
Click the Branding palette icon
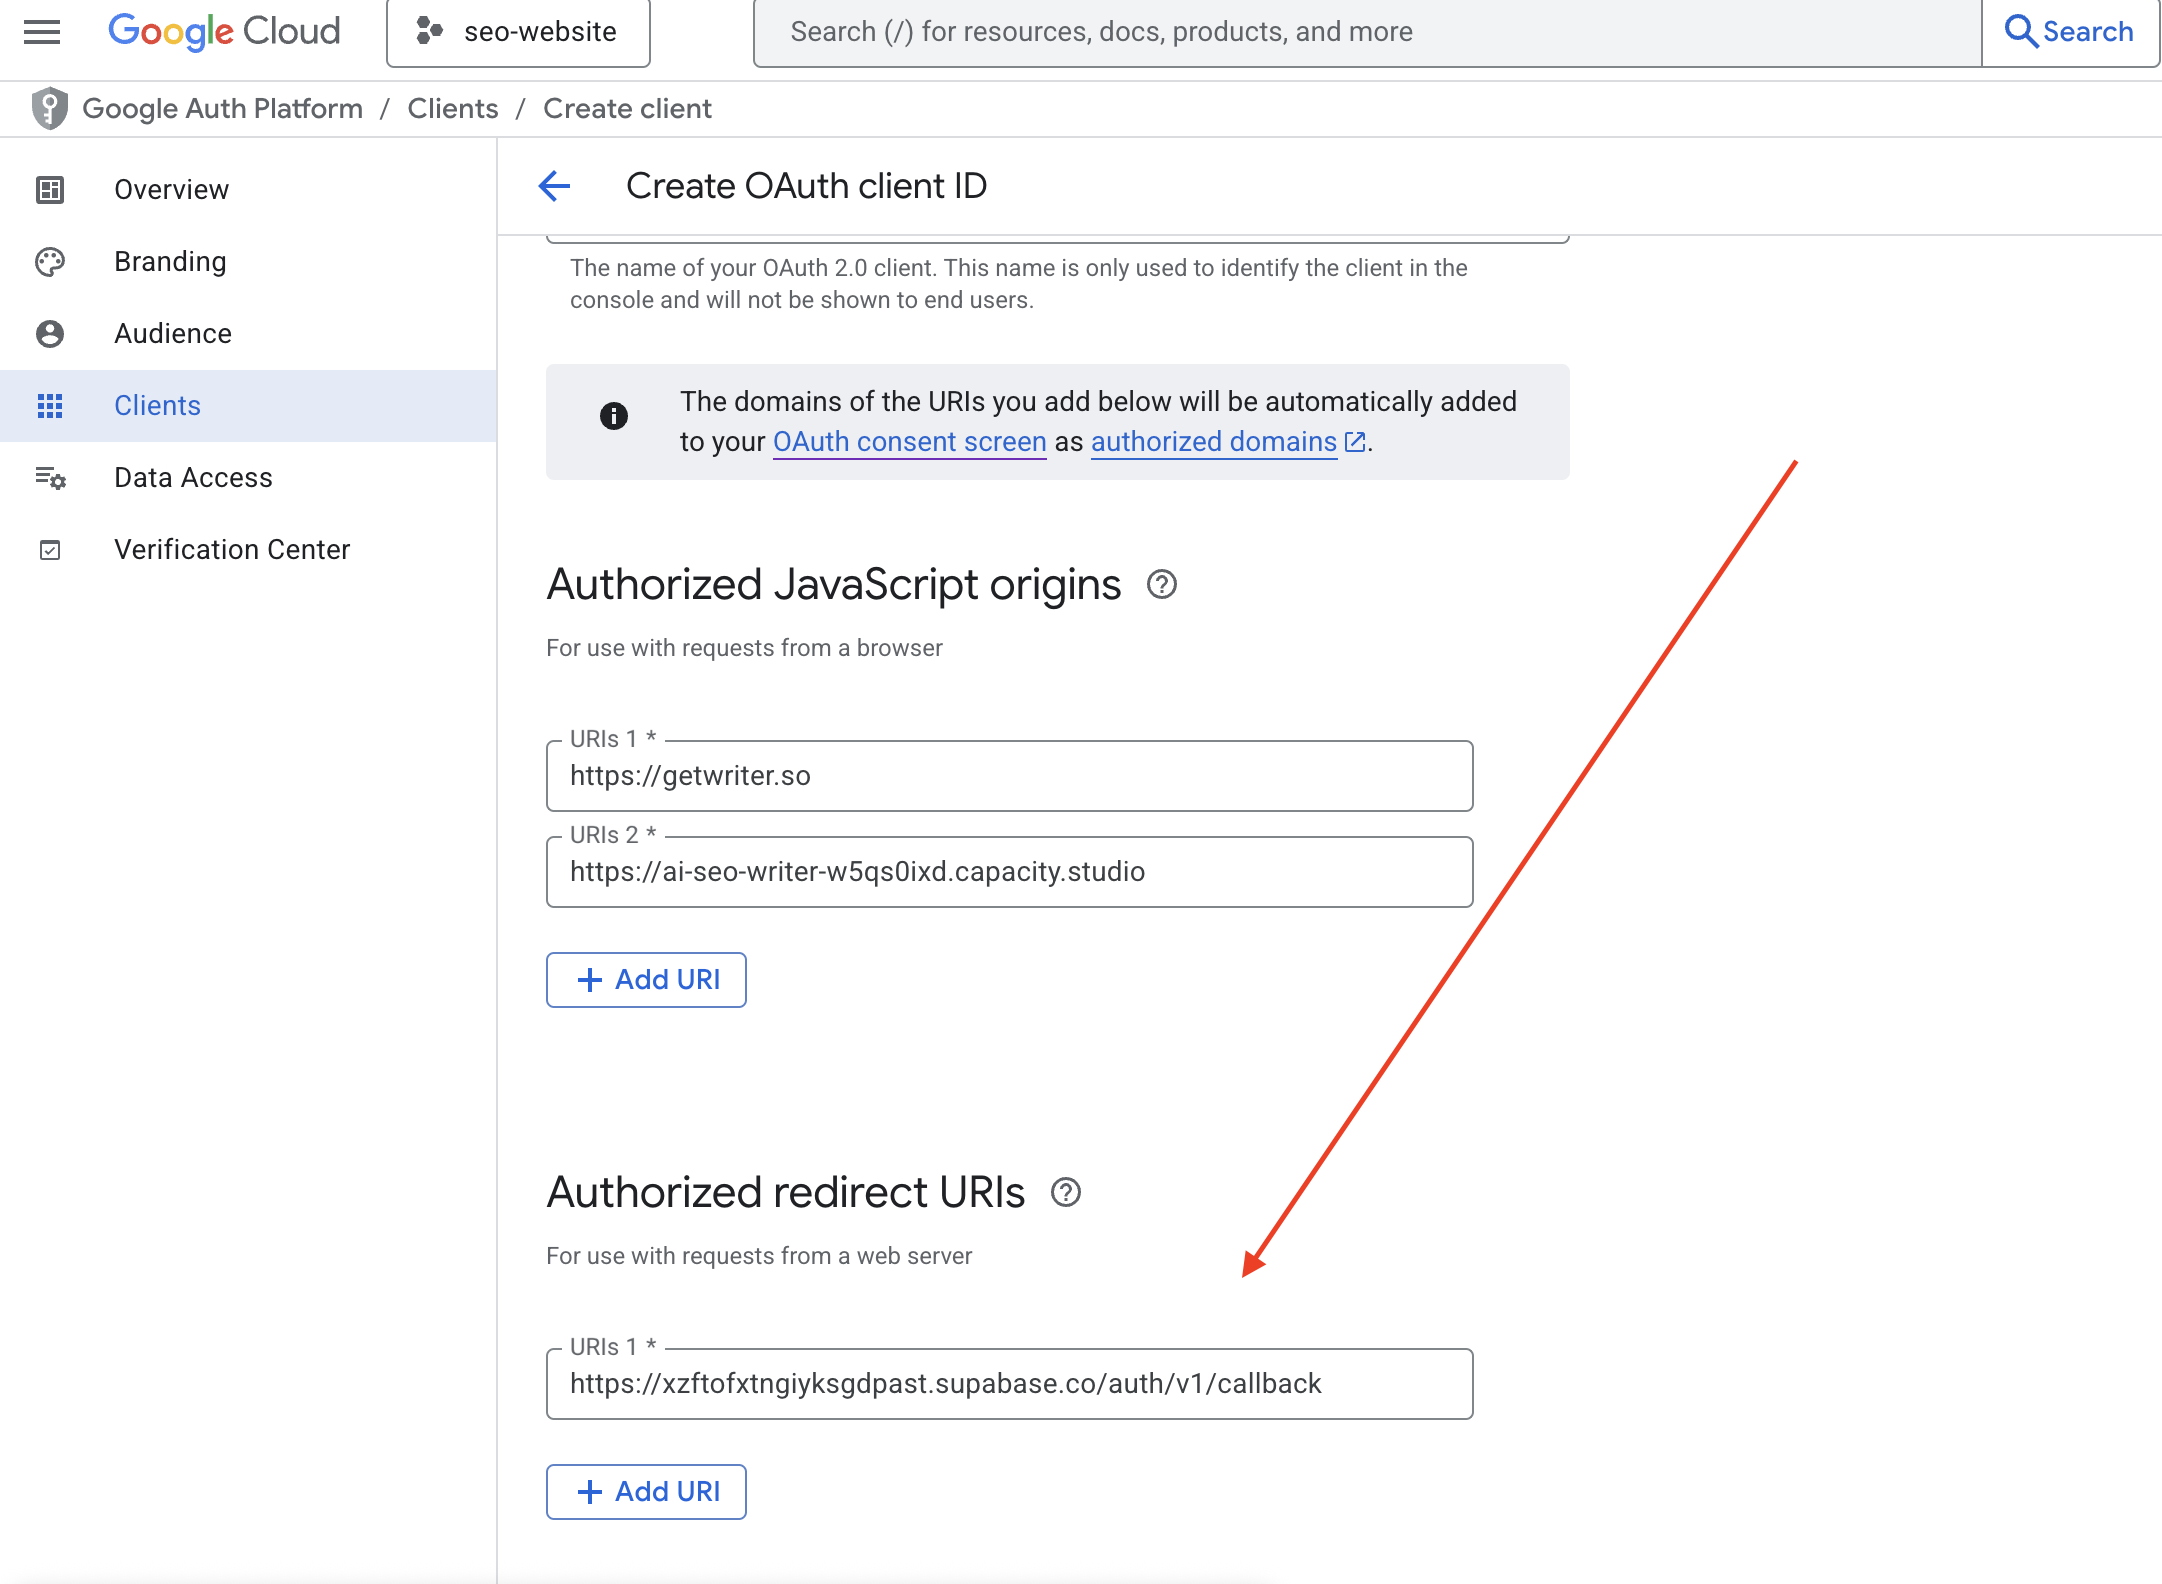tap(50, 261)
